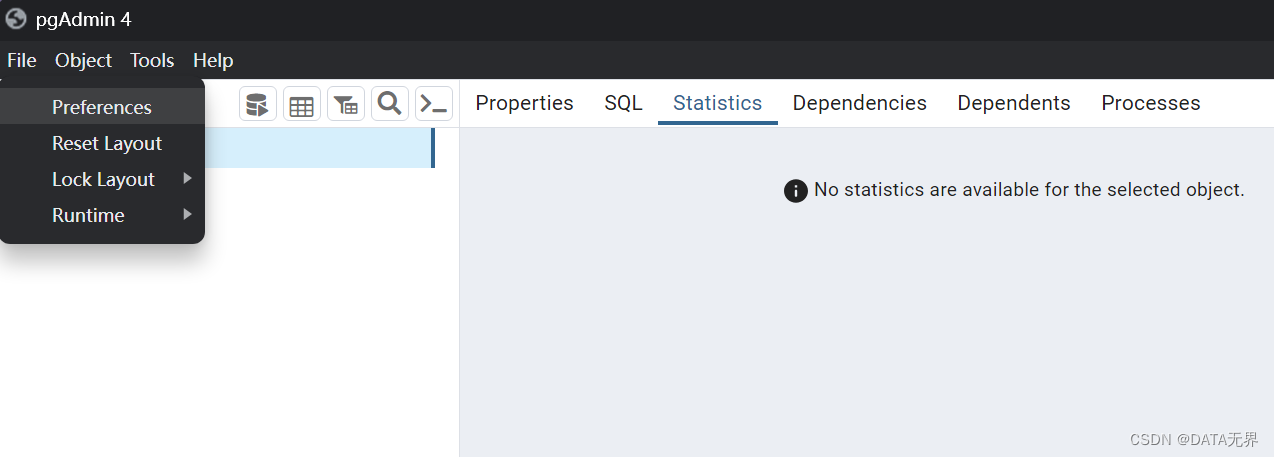Expand the Lock Layout submenu
1274x457 pixels.
pos(104,179)
